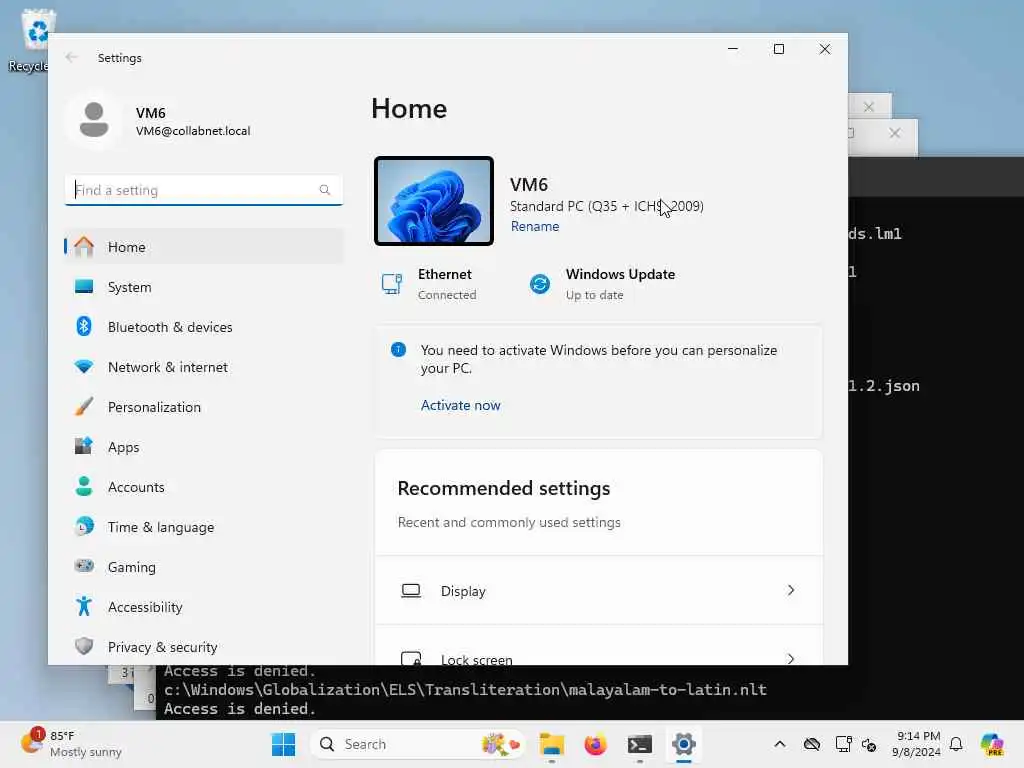Click the speaker volume tray icon
Image resolution: width=1024 pixels, height=768 pixels.
pos(869,744)
